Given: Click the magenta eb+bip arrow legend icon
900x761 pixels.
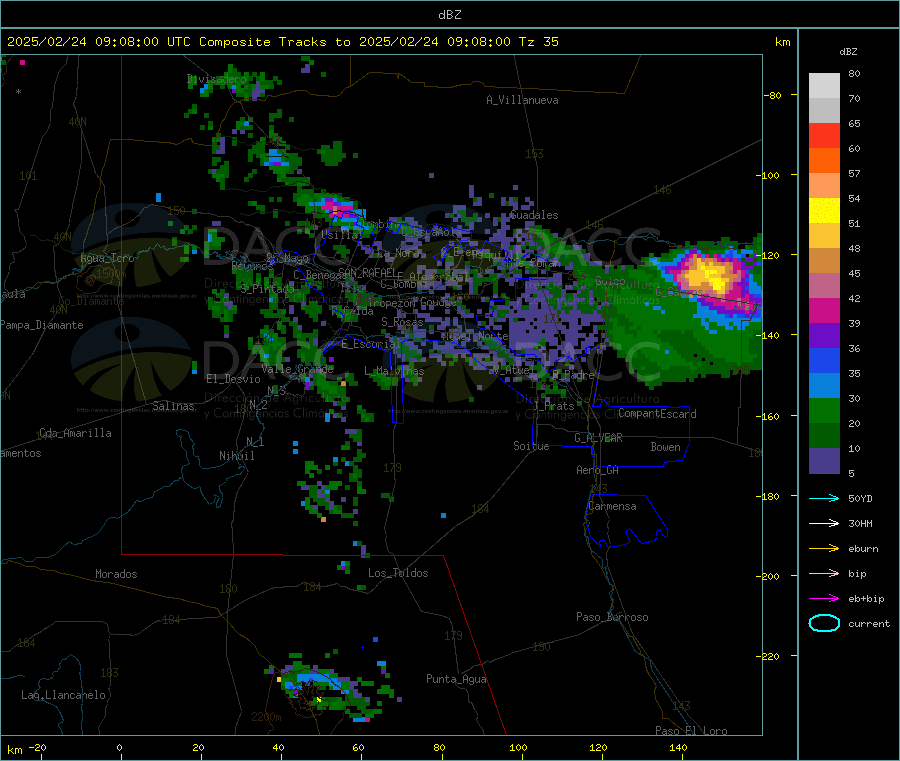Looking at the screenshot, I should 824,599.
